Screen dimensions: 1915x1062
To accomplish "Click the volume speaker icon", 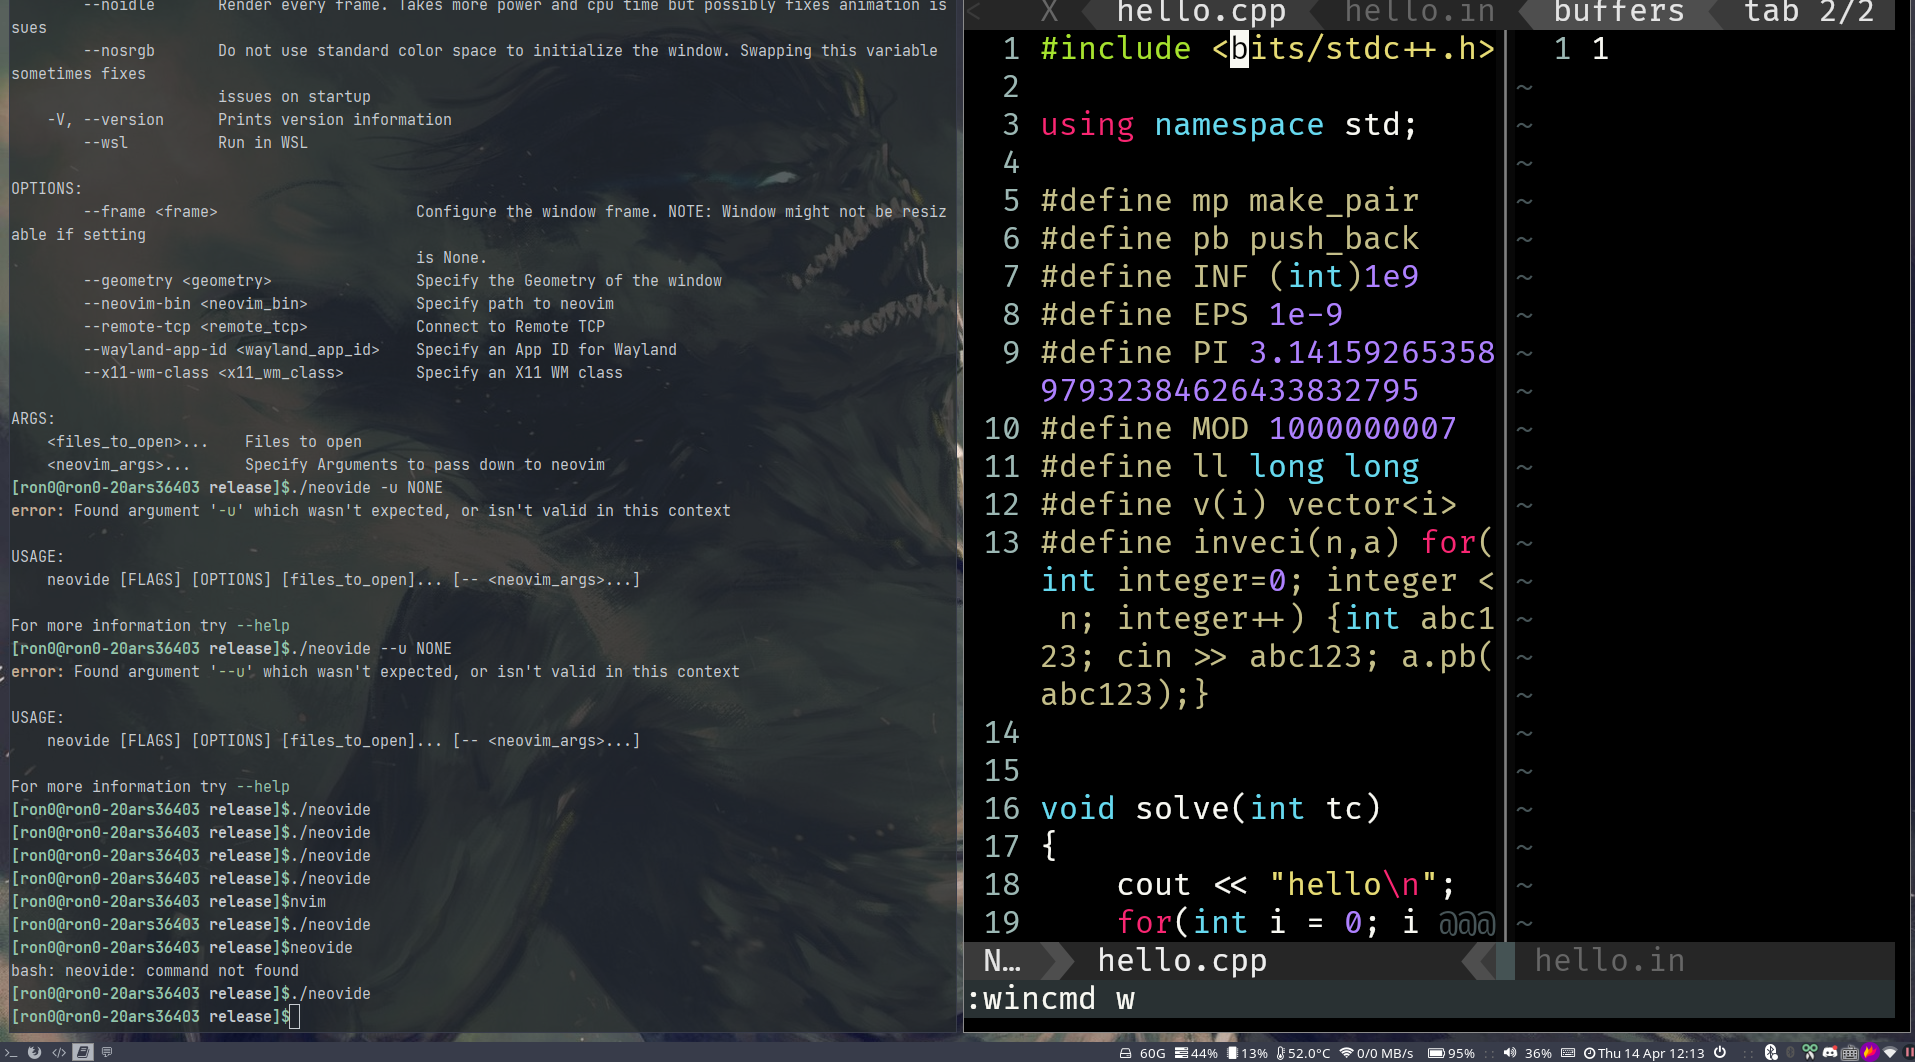I will pyautogui.click(x=1510, y=1053).
